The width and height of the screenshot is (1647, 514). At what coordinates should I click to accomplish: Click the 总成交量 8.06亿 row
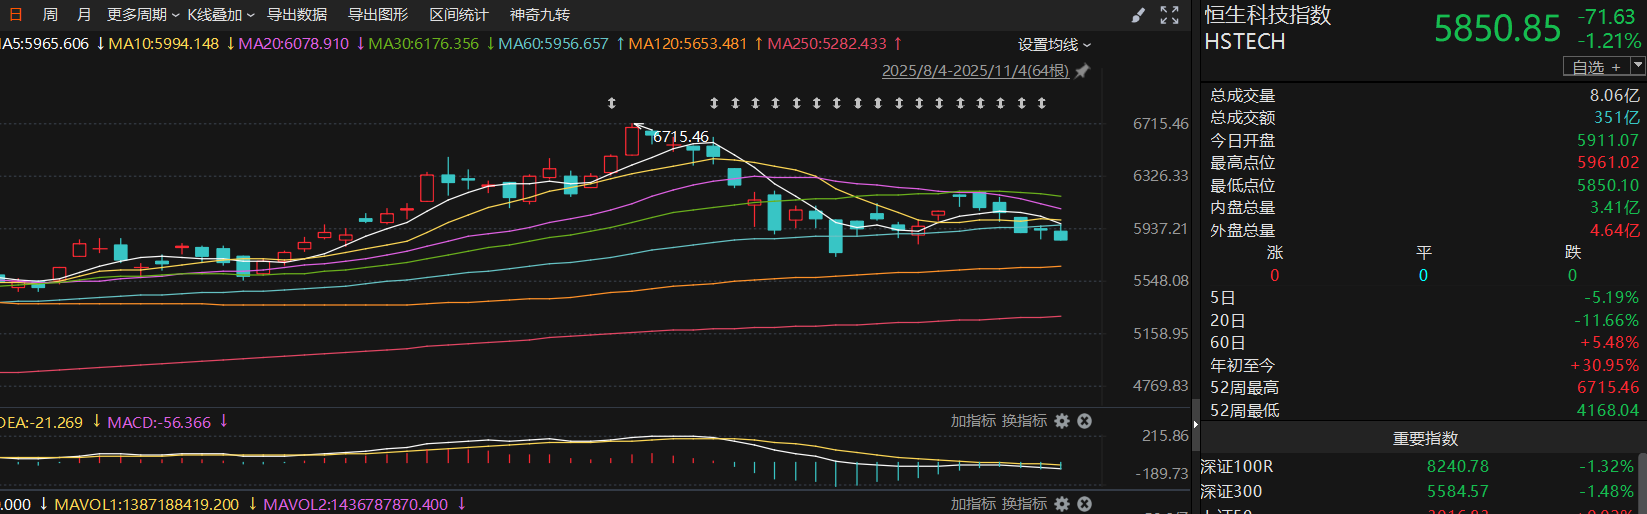click(x=1424, y=96)
